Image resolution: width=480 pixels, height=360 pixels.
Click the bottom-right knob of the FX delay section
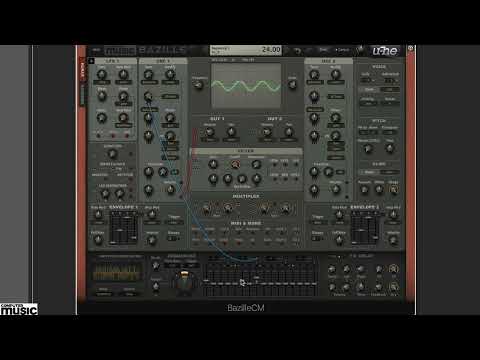(x=393, y=287)
